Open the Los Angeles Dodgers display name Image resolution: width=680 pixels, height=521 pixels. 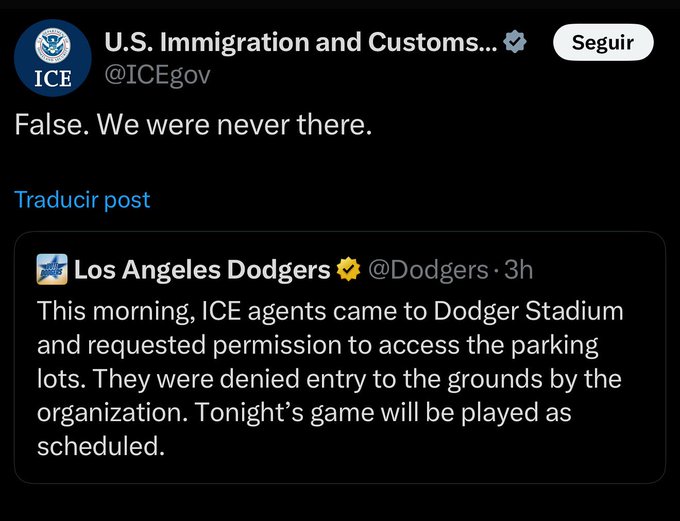point(202,270)
